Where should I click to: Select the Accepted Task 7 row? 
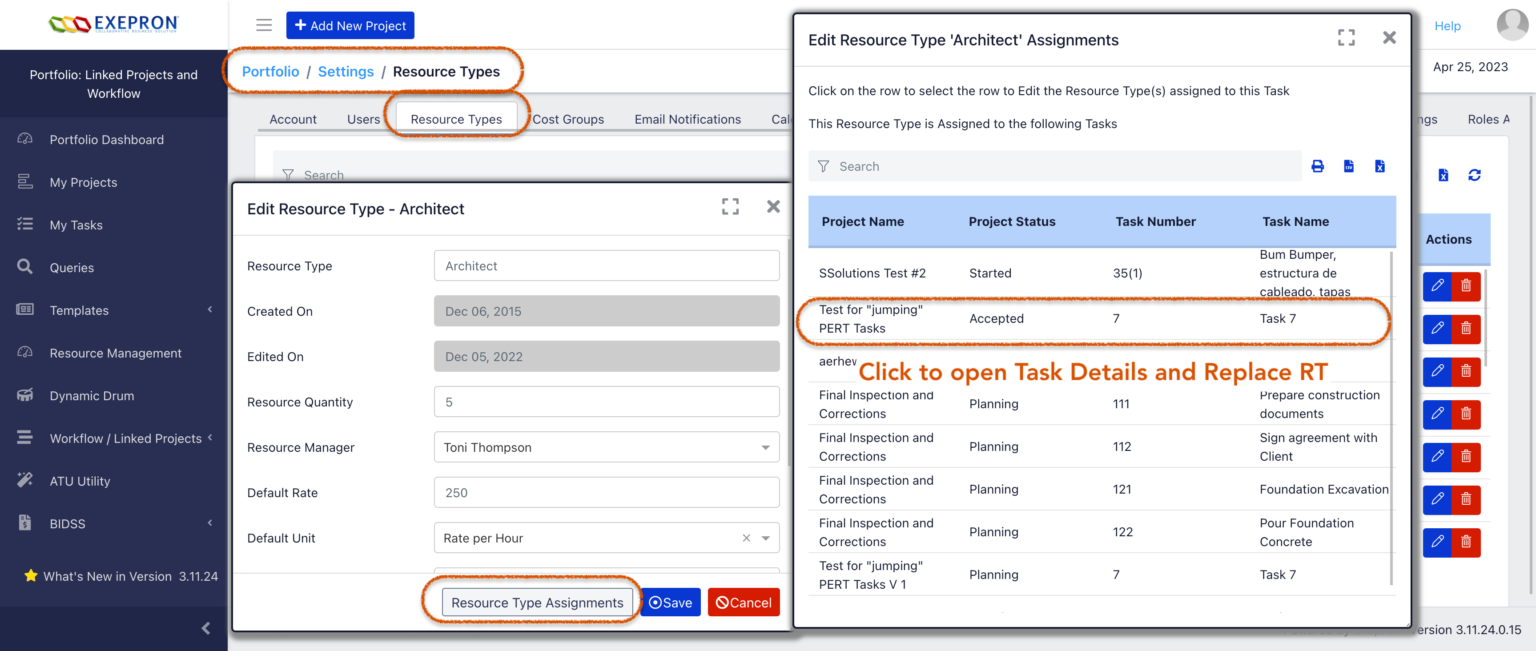1100,319
